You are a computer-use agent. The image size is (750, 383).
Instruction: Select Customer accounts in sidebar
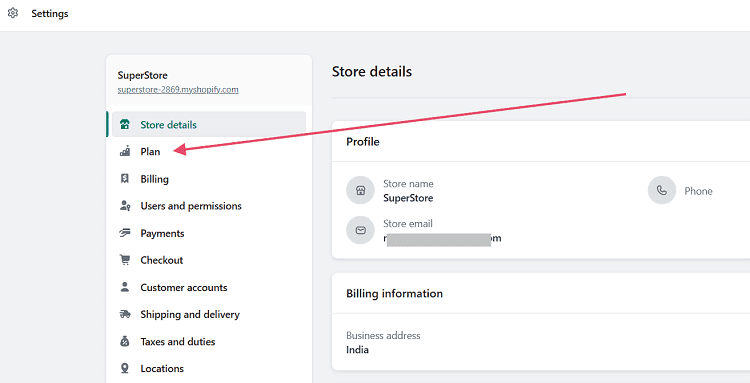click(209, 287)
